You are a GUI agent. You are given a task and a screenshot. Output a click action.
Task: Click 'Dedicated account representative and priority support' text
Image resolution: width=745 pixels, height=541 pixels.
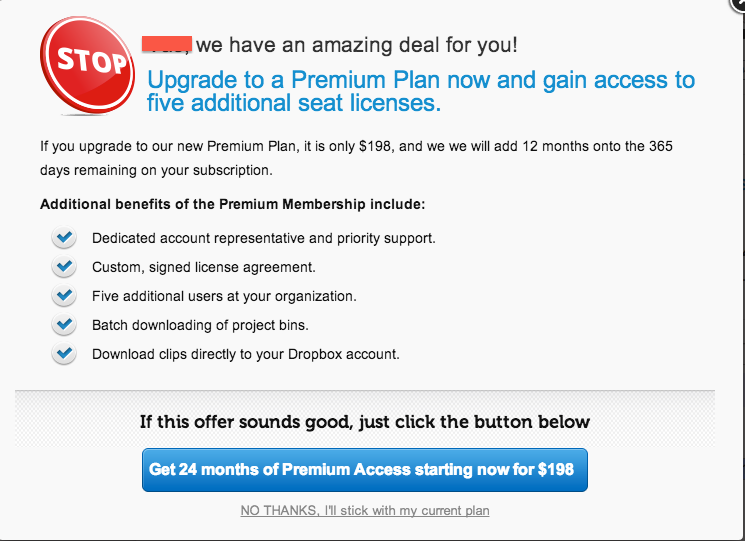(263, 239)
